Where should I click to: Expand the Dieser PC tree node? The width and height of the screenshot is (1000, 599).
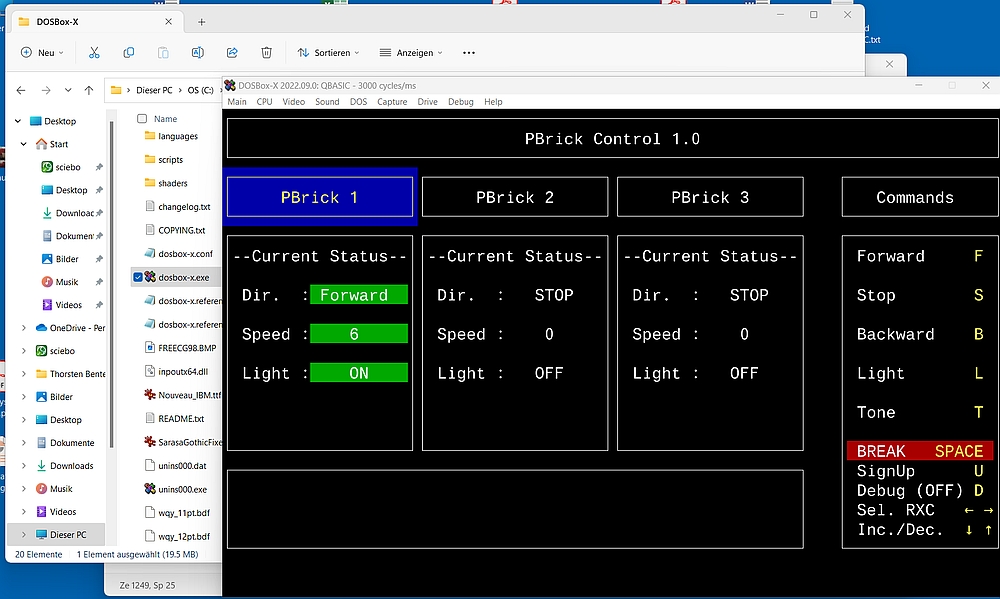(24, 535)
